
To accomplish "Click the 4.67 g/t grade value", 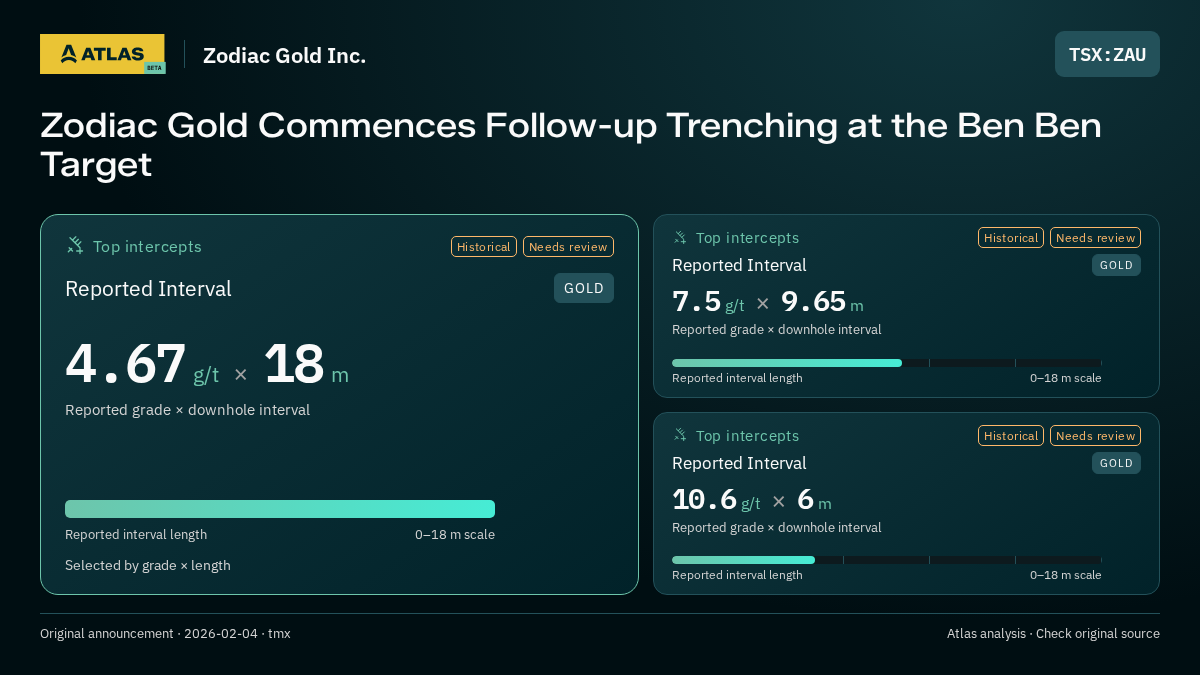I will [142, 364].
